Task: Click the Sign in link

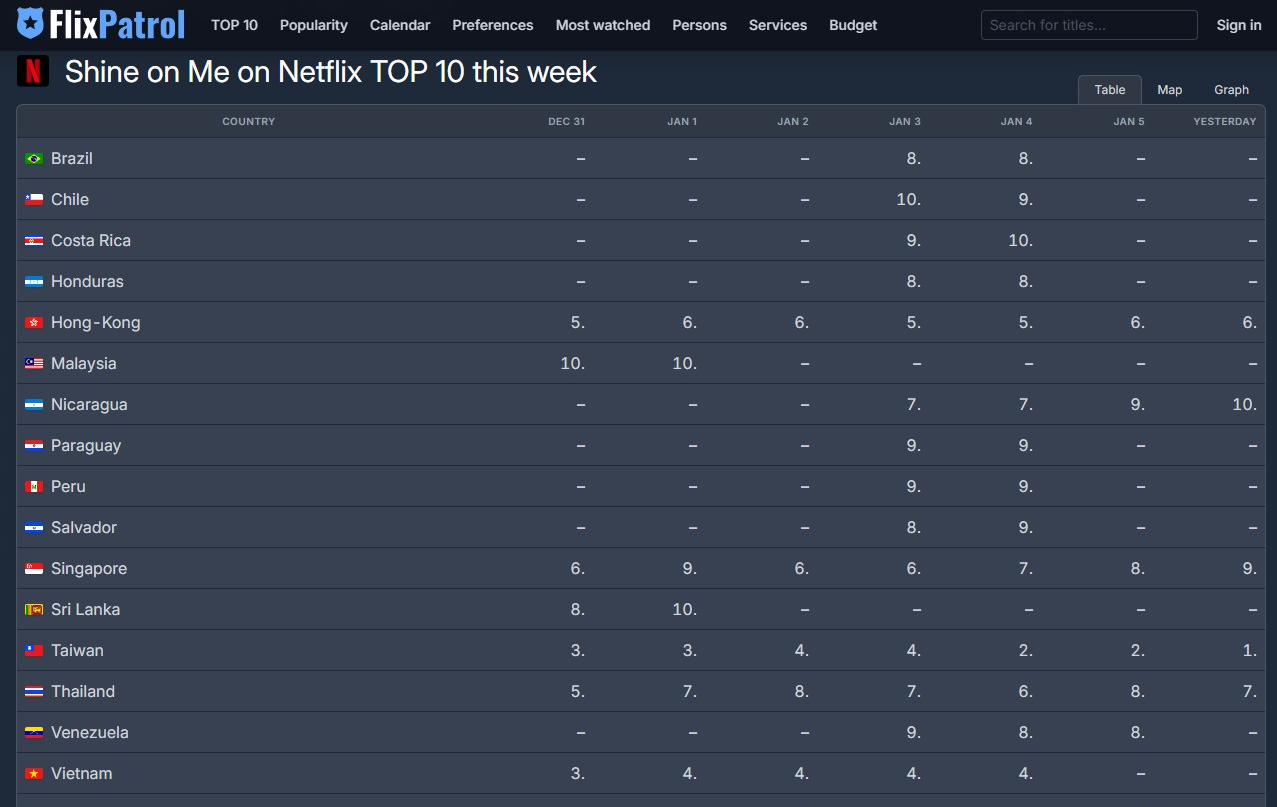Action: (1238, 25)
